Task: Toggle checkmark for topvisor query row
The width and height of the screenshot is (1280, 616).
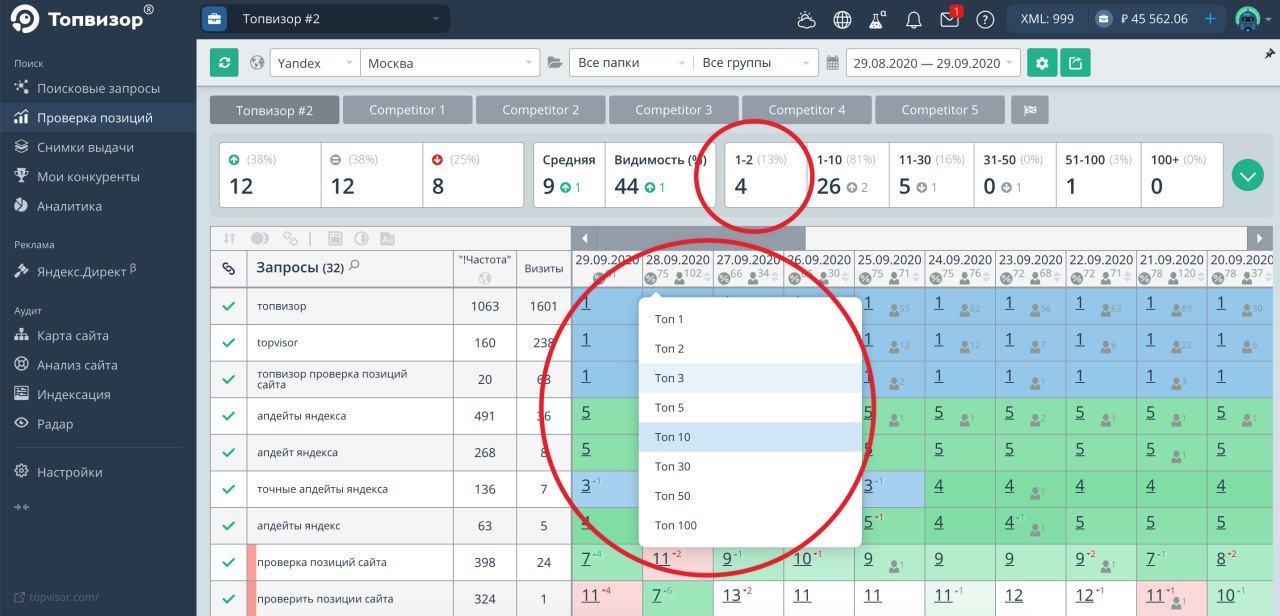Action: pos(229,342)
